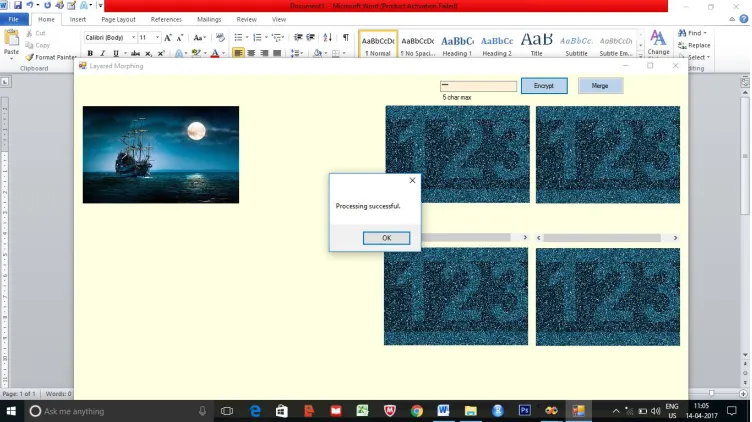Open the Review tab in Word

247,19
